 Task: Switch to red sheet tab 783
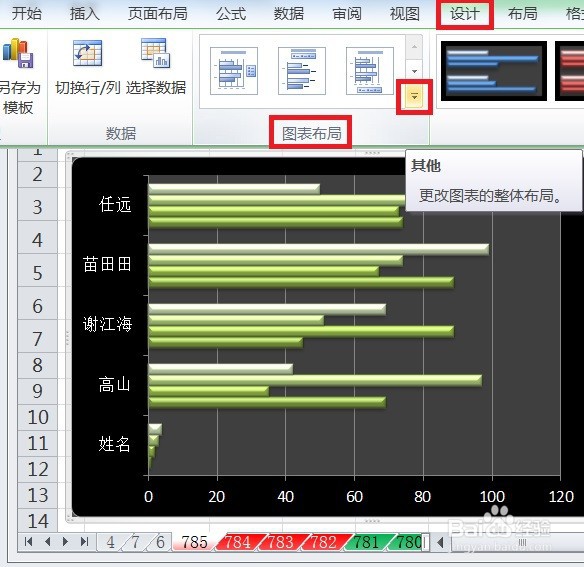pyautogui.click(x=281, y=542)
